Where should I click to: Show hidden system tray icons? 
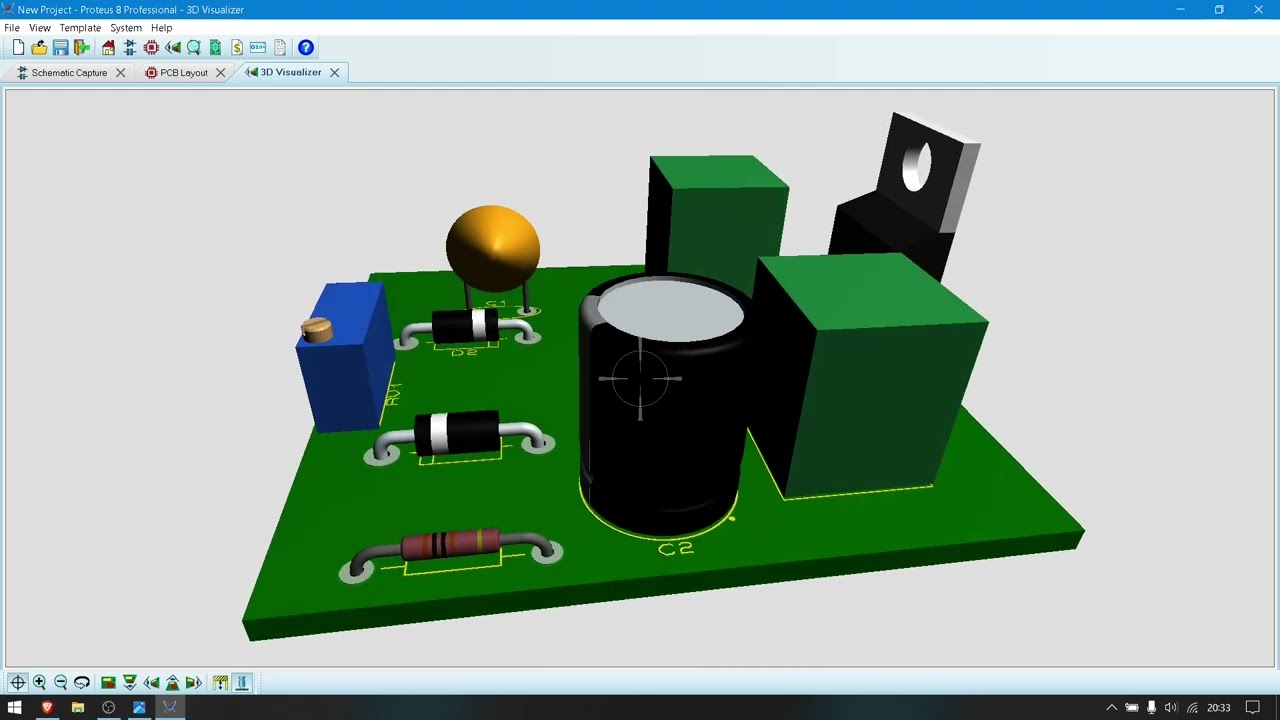coord(1111,708)
